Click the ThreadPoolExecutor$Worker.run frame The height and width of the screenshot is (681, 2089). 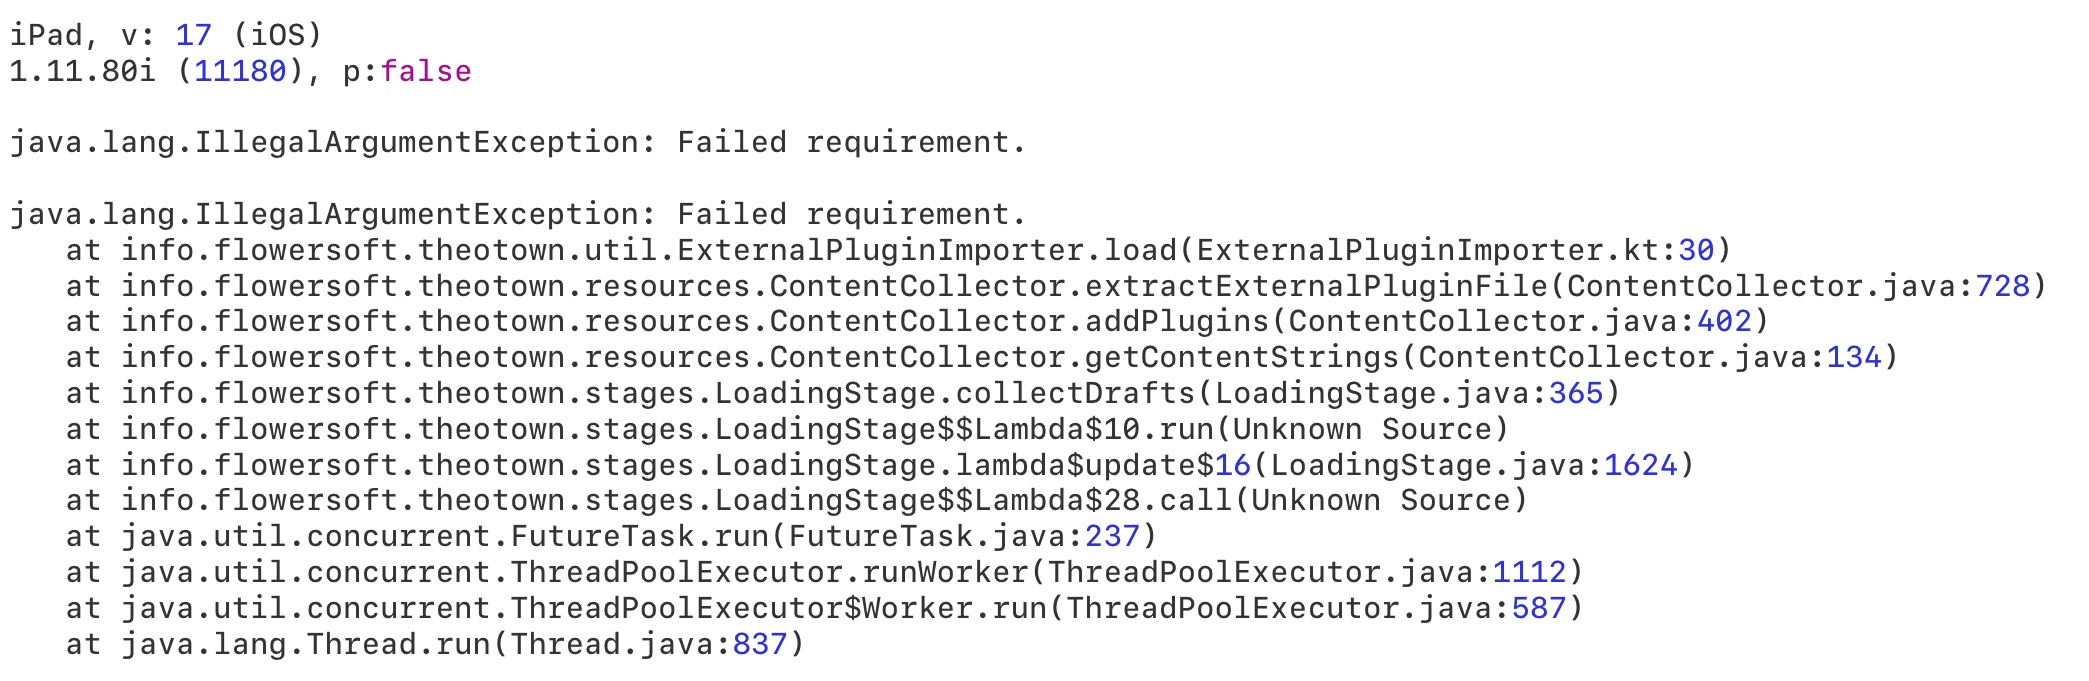click(824, 608)
